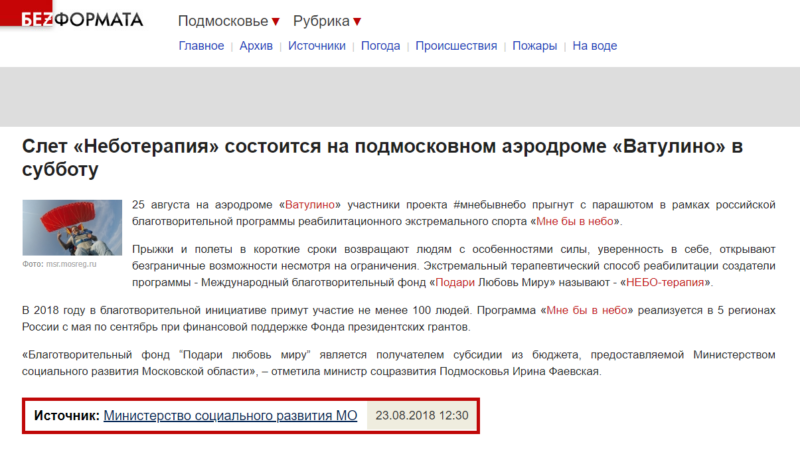Image resolution: width=800 pixels, height=450 pixels.
Task: Click the msr.mosreg.ru photo credit link
Action: point(71,264)
